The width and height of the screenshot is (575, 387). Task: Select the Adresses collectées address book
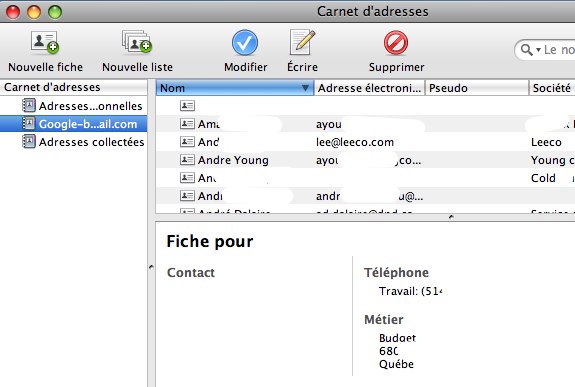click(x=73, y=142)
